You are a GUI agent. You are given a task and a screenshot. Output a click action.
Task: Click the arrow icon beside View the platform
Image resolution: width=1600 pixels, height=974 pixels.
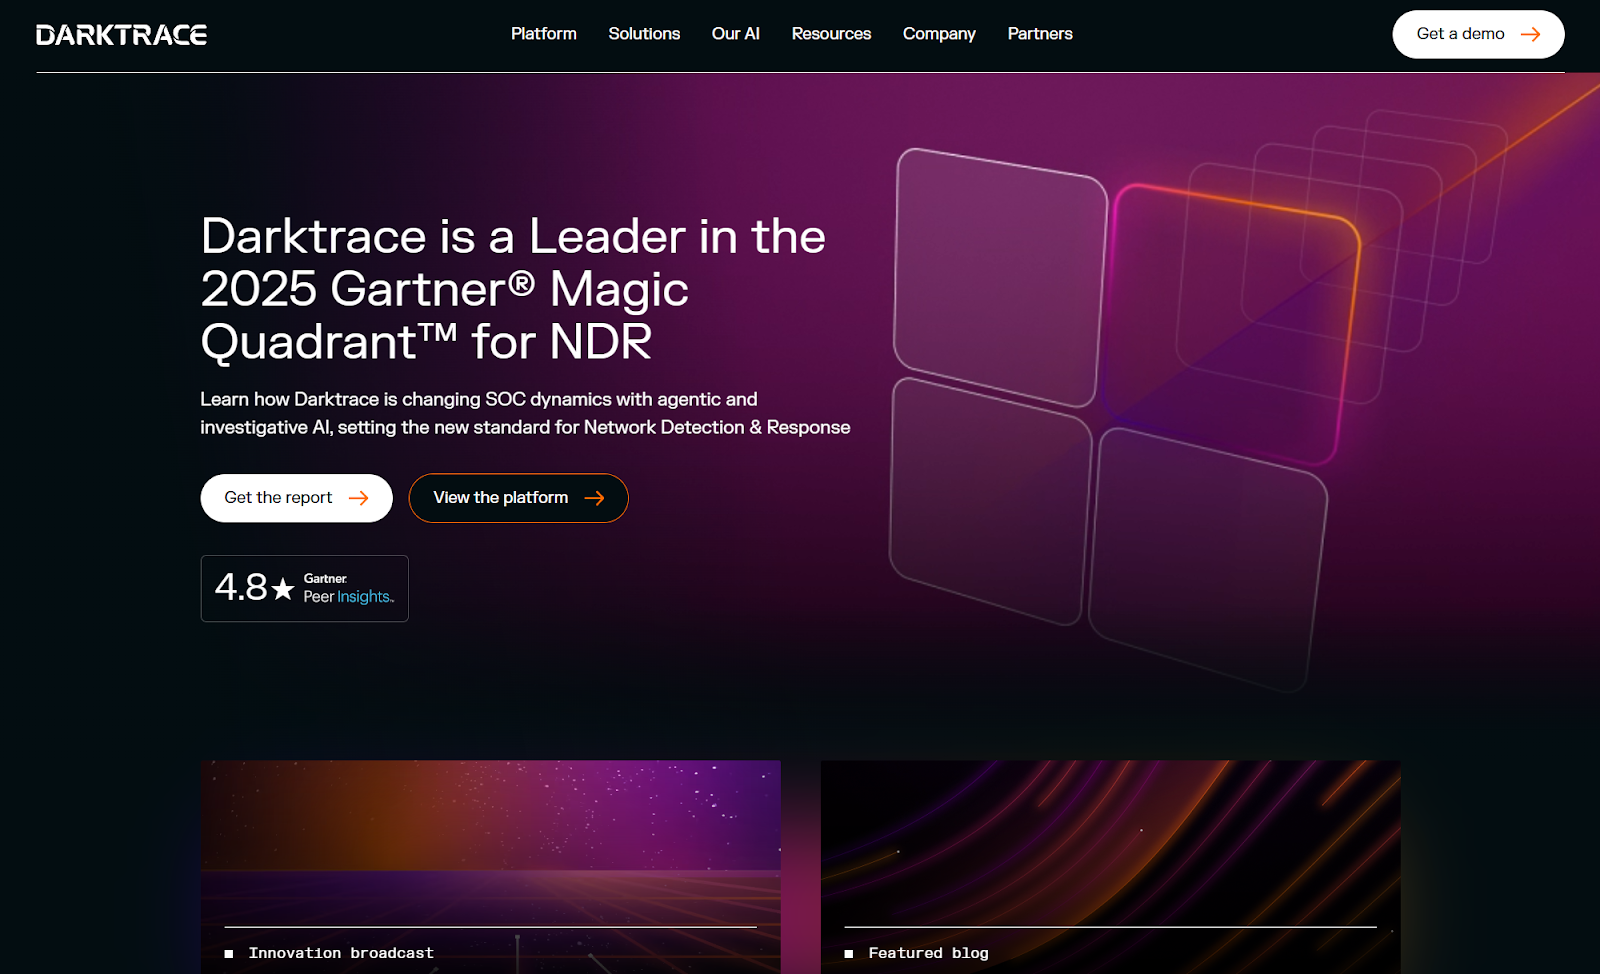tap(594, 498)
